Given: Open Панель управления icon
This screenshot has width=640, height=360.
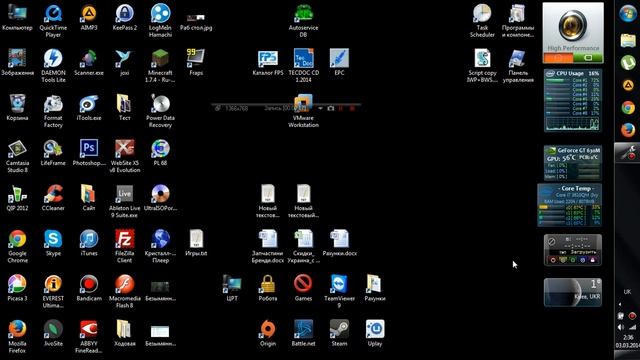Looking at the screenshot, I should (x=518, y=65).
